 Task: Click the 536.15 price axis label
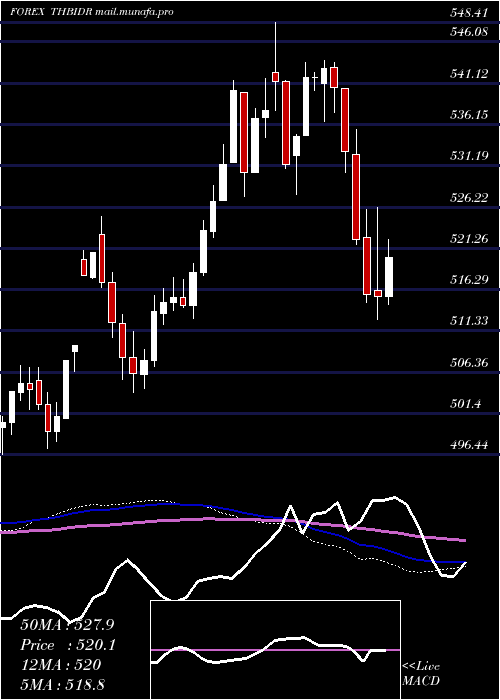click(469, 115)
